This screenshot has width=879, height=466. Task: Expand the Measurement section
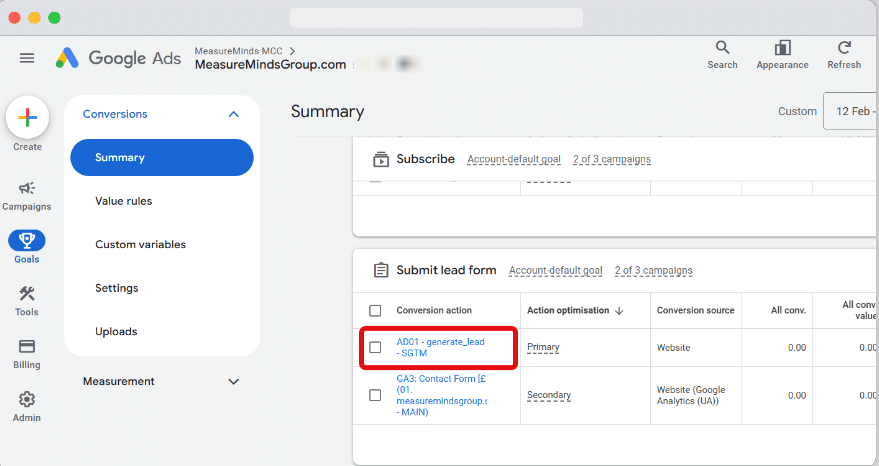coord(234,382)
